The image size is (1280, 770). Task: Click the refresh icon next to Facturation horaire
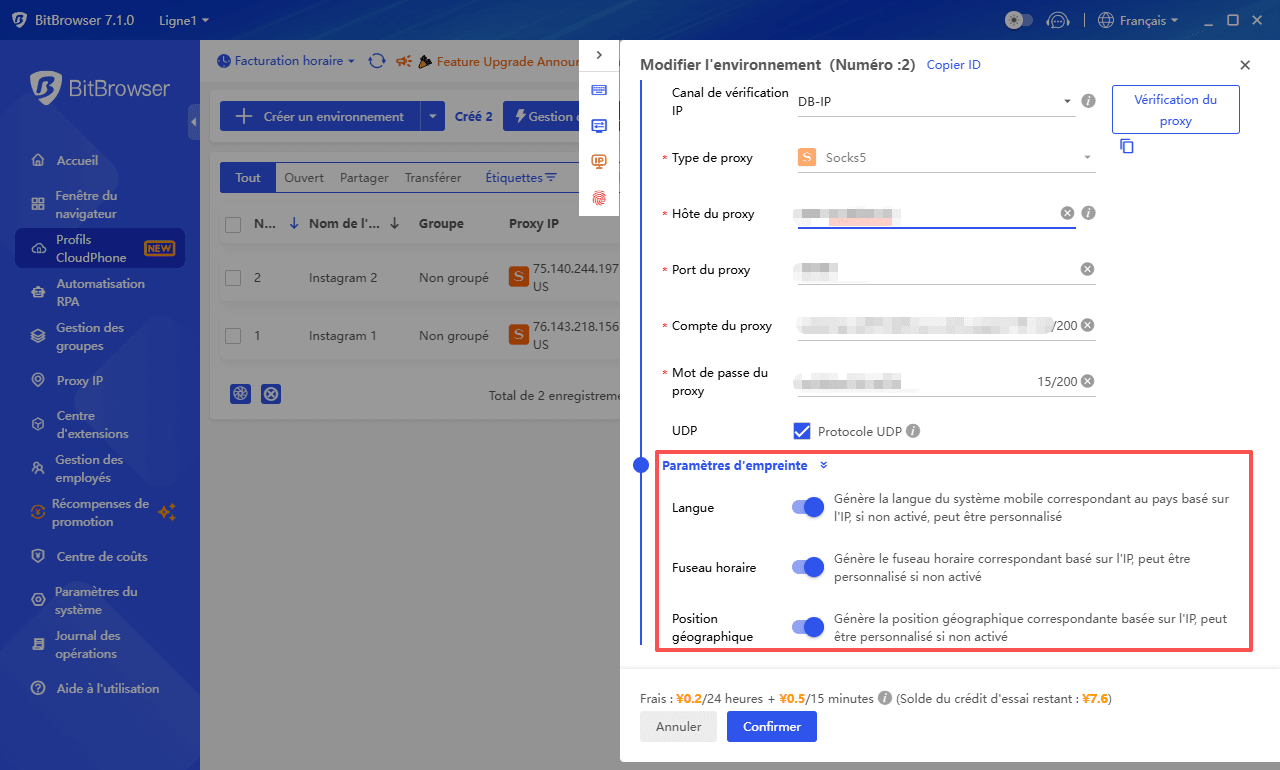coord(377,61)
